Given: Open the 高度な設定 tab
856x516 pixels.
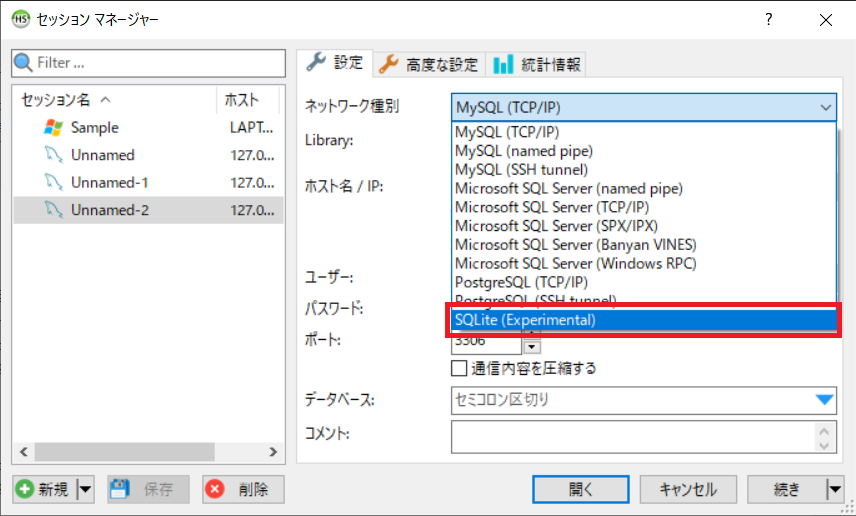Looking at the screenshot, I should 429,64.
